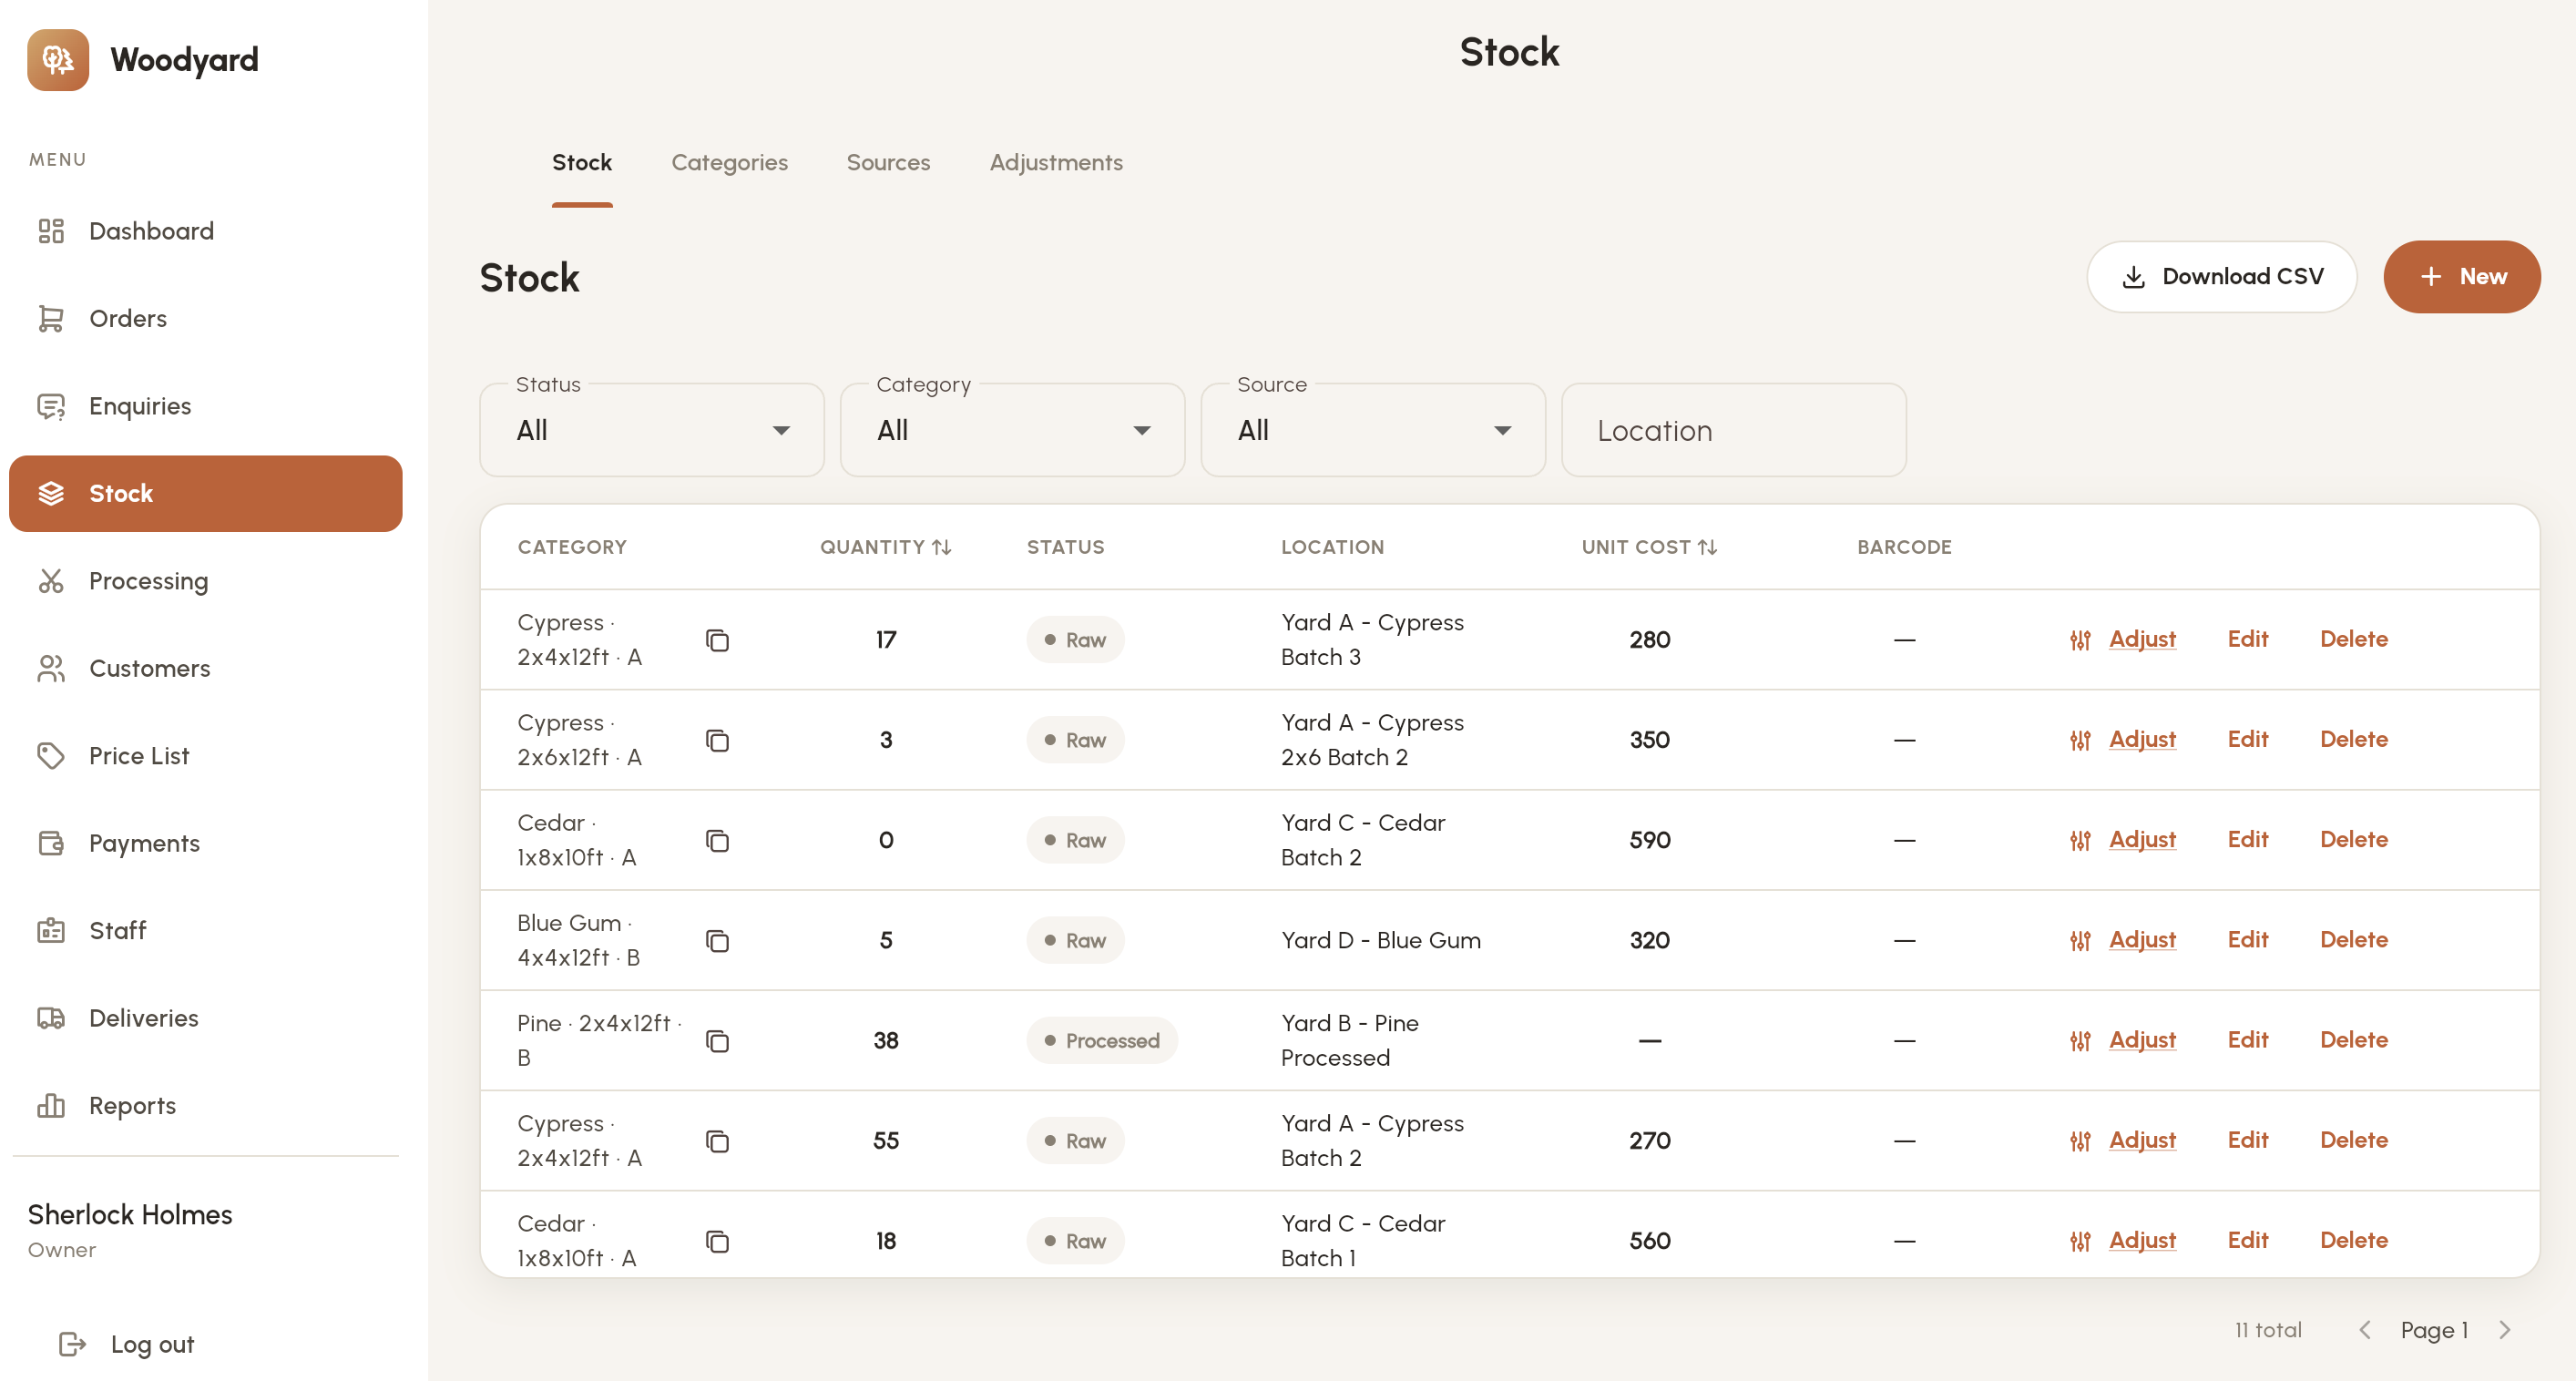Download the stock CSV
This screenshot has height=1381, width=2576.
(2221, 277)
